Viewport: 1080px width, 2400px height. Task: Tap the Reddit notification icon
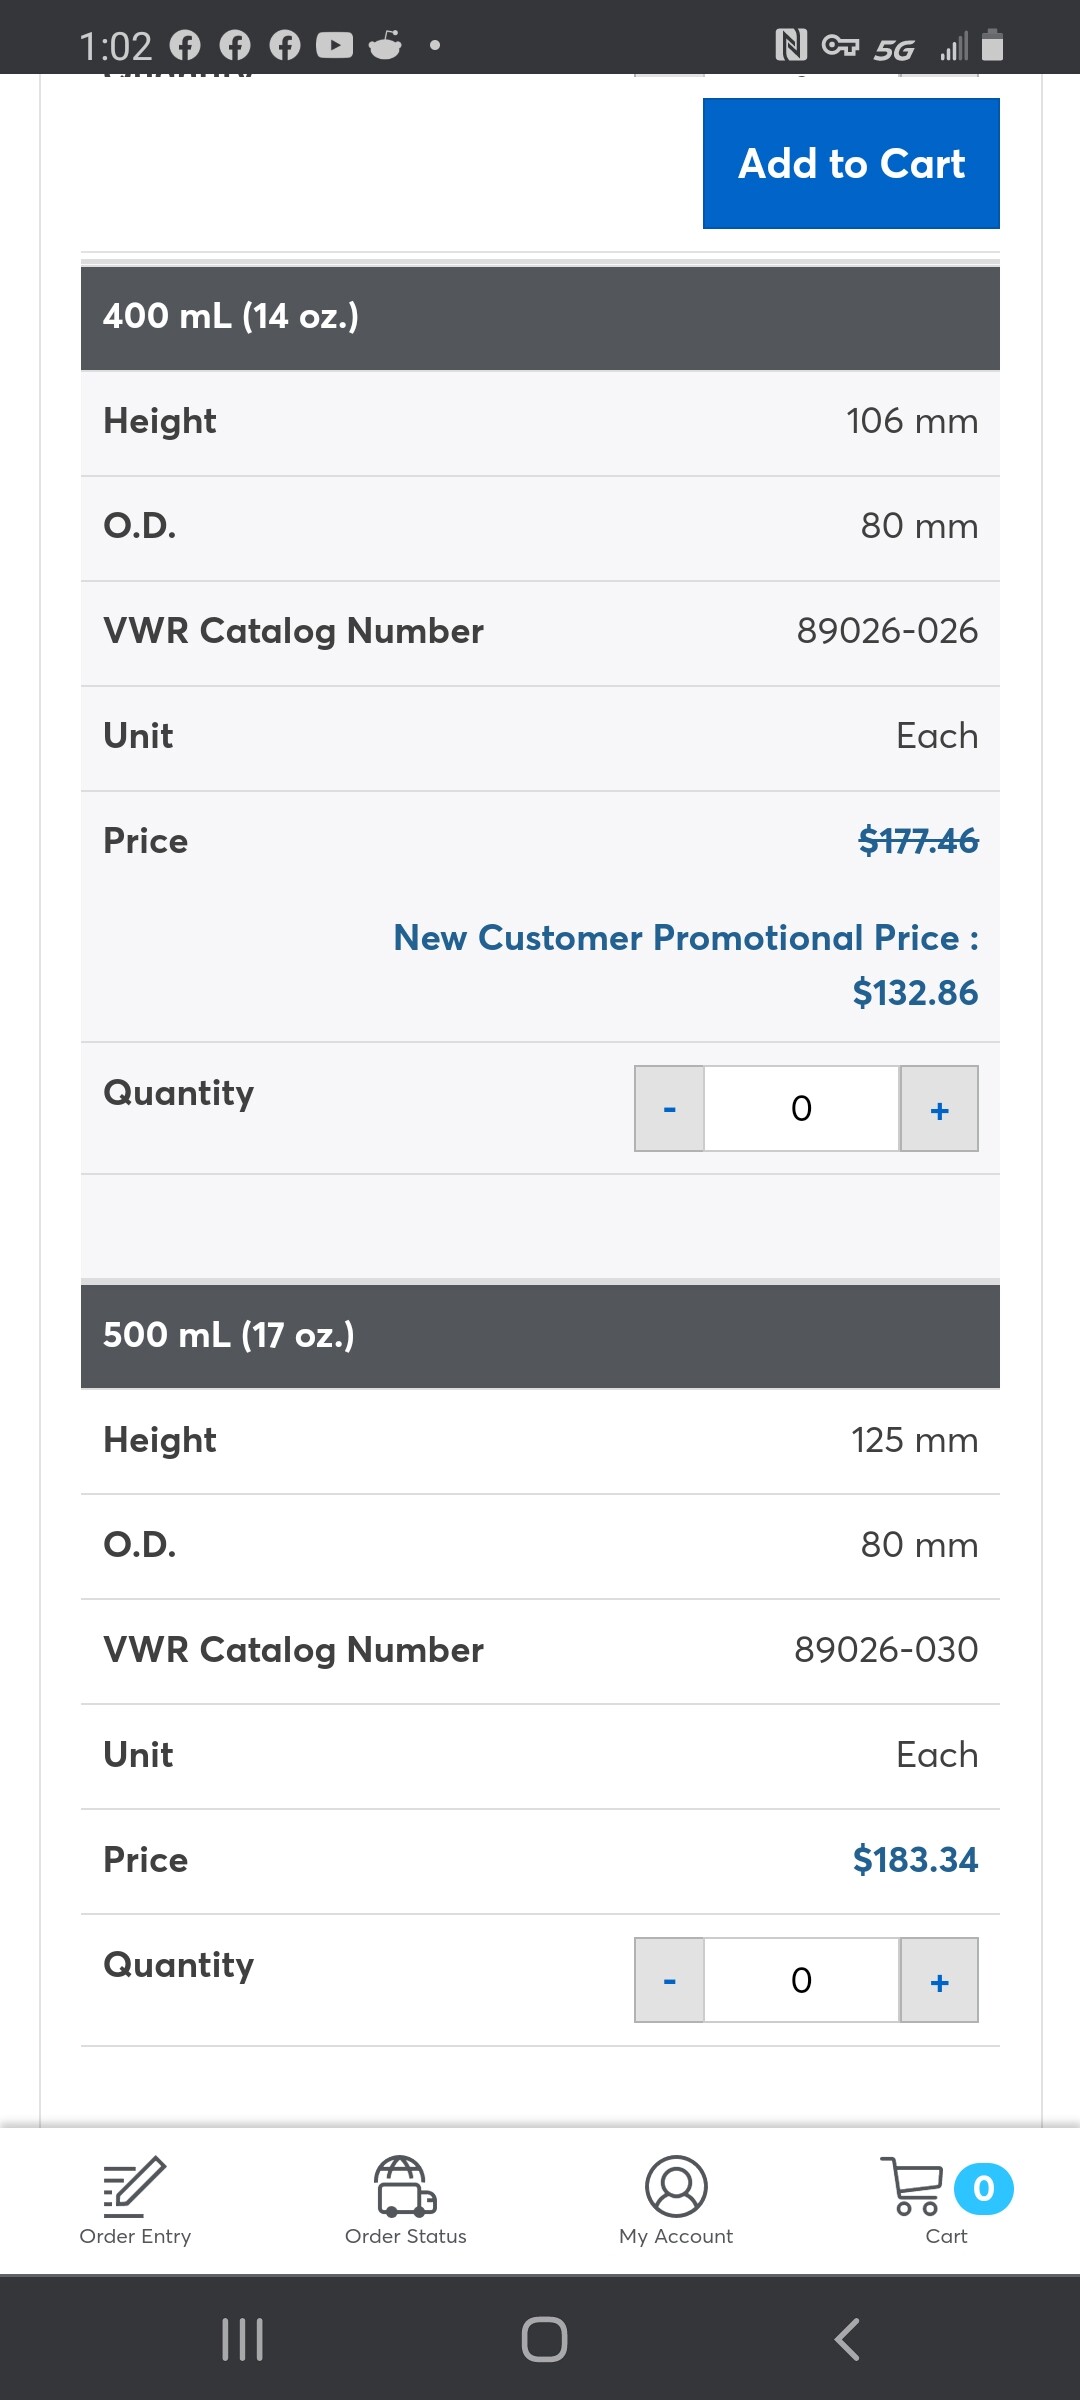385,45
